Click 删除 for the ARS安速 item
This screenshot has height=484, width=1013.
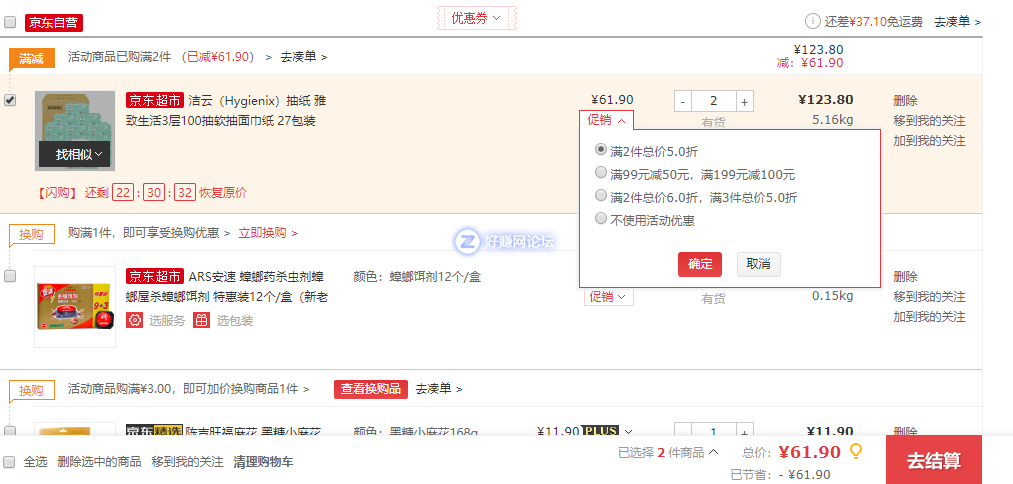pyautogui.click(x=905, y=277)
